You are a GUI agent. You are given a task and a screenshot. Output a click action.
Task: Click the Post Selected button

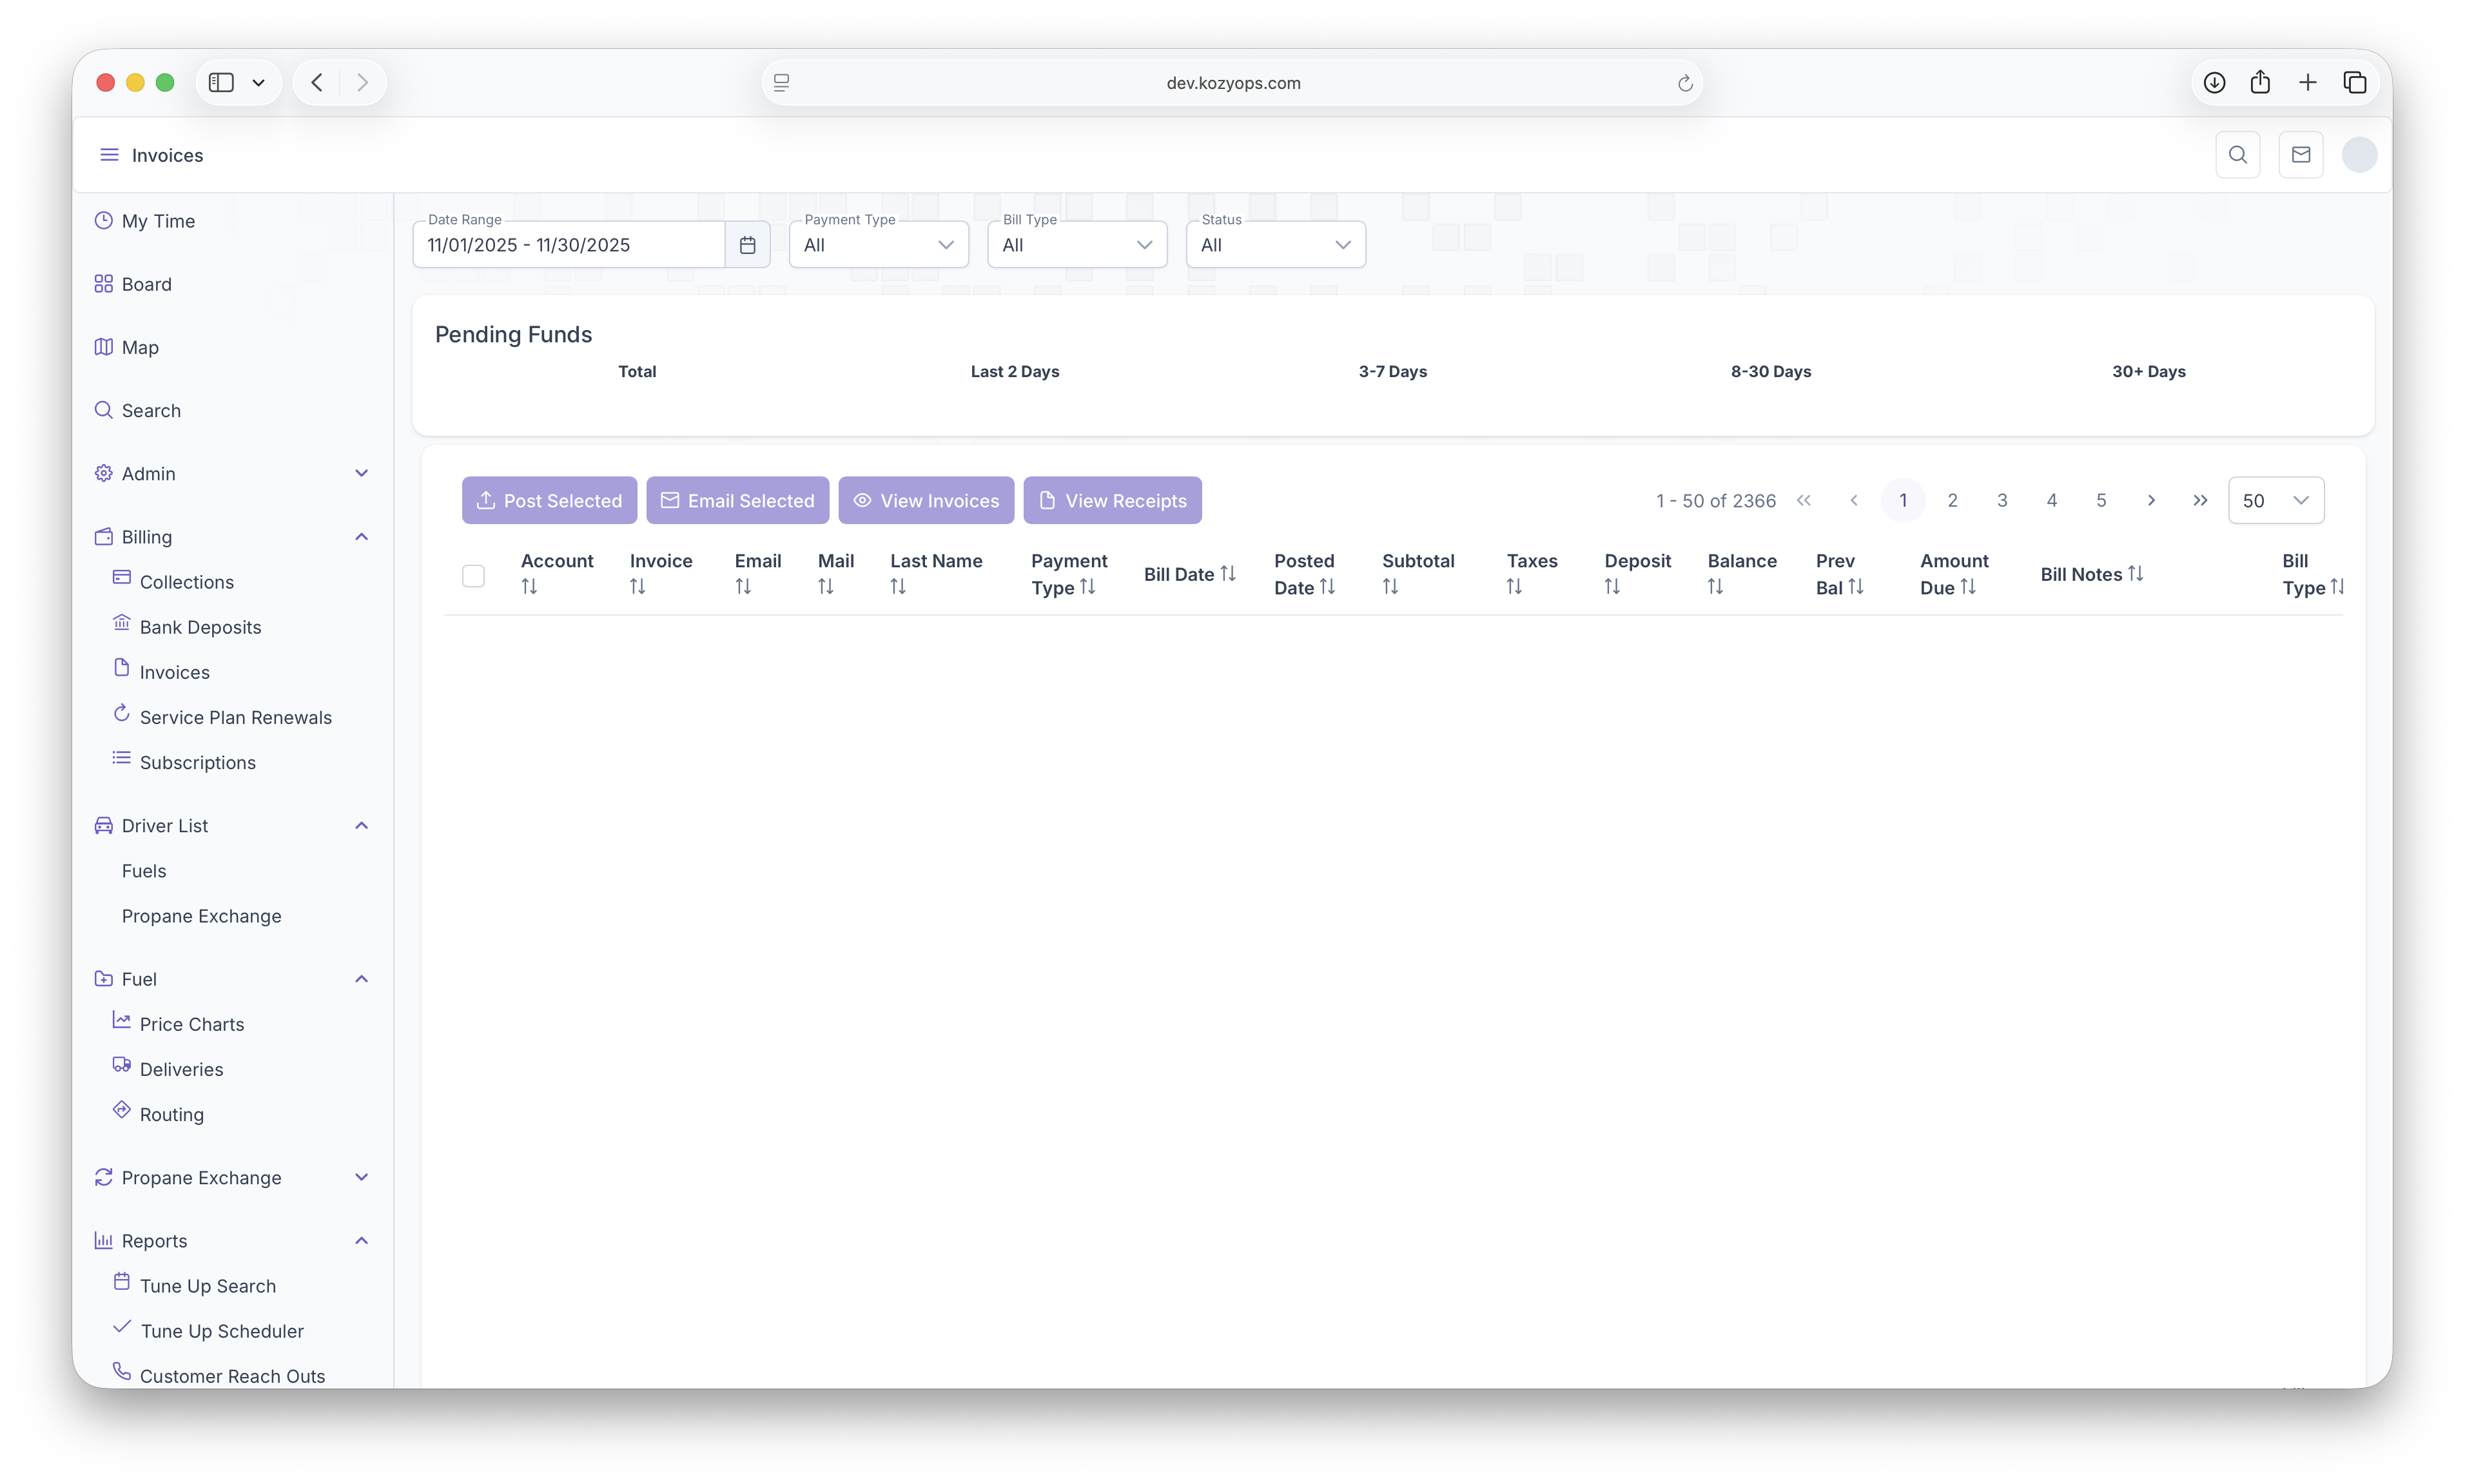549,500
